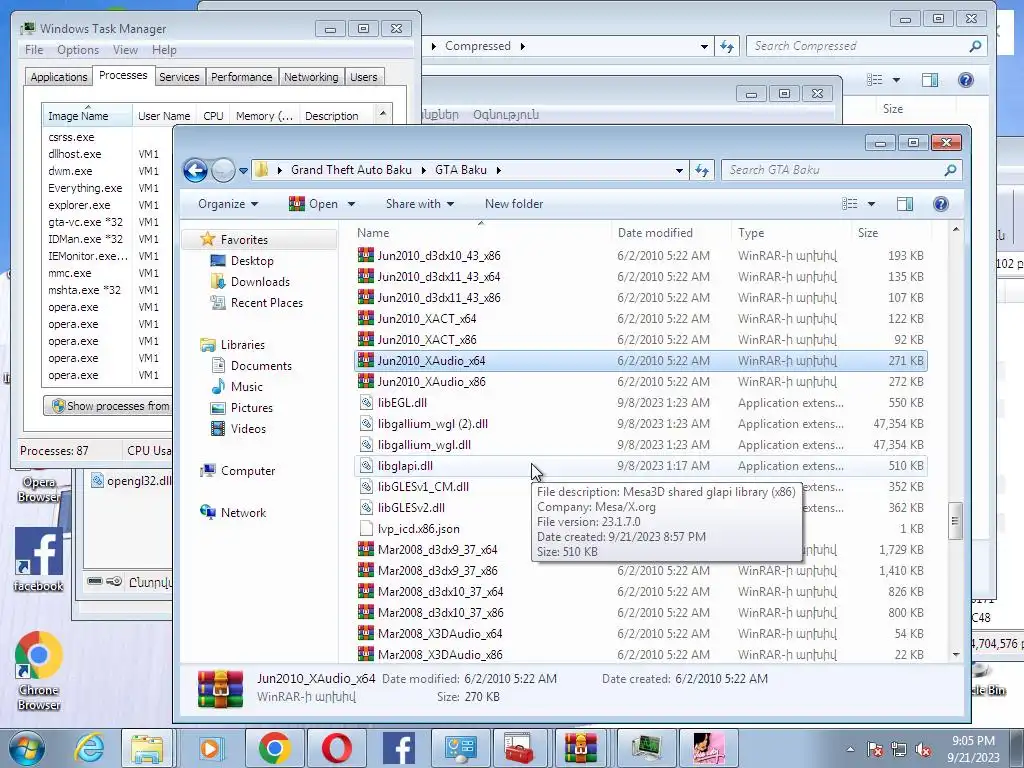Select the libEGL.dll file icon
Screen dimensions: 1024x768
(366, 403)
